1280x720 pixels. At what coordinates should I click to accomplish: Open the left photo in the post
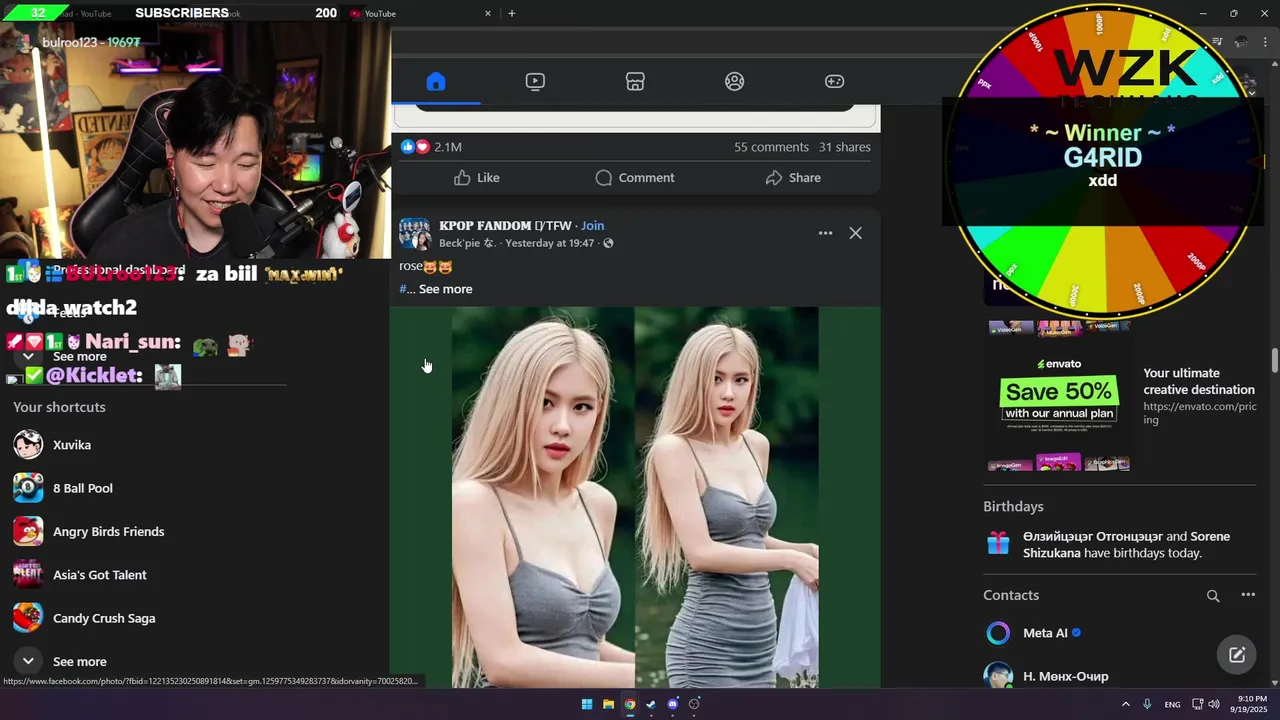[x=543, y=497]
